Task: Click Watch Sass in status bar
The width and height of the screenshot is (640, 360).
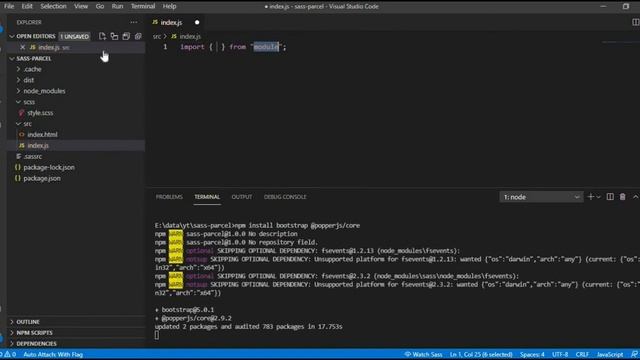Action: tap(423, 354)
